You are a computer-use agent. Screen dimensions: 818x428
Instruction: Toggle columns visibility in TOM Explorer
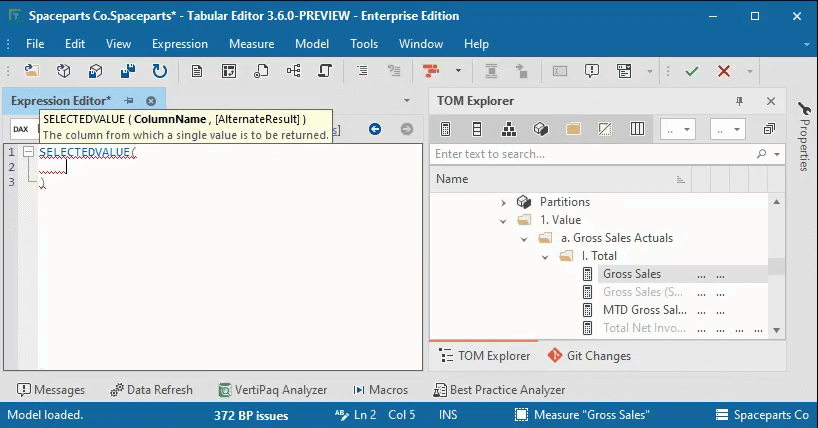click(x=477, y=129)
